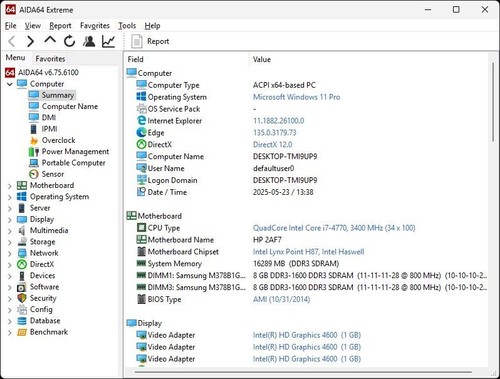Open the View menu
Image resolution: width=500 pixels, height=379 pixels.
[x=33, y=26]
